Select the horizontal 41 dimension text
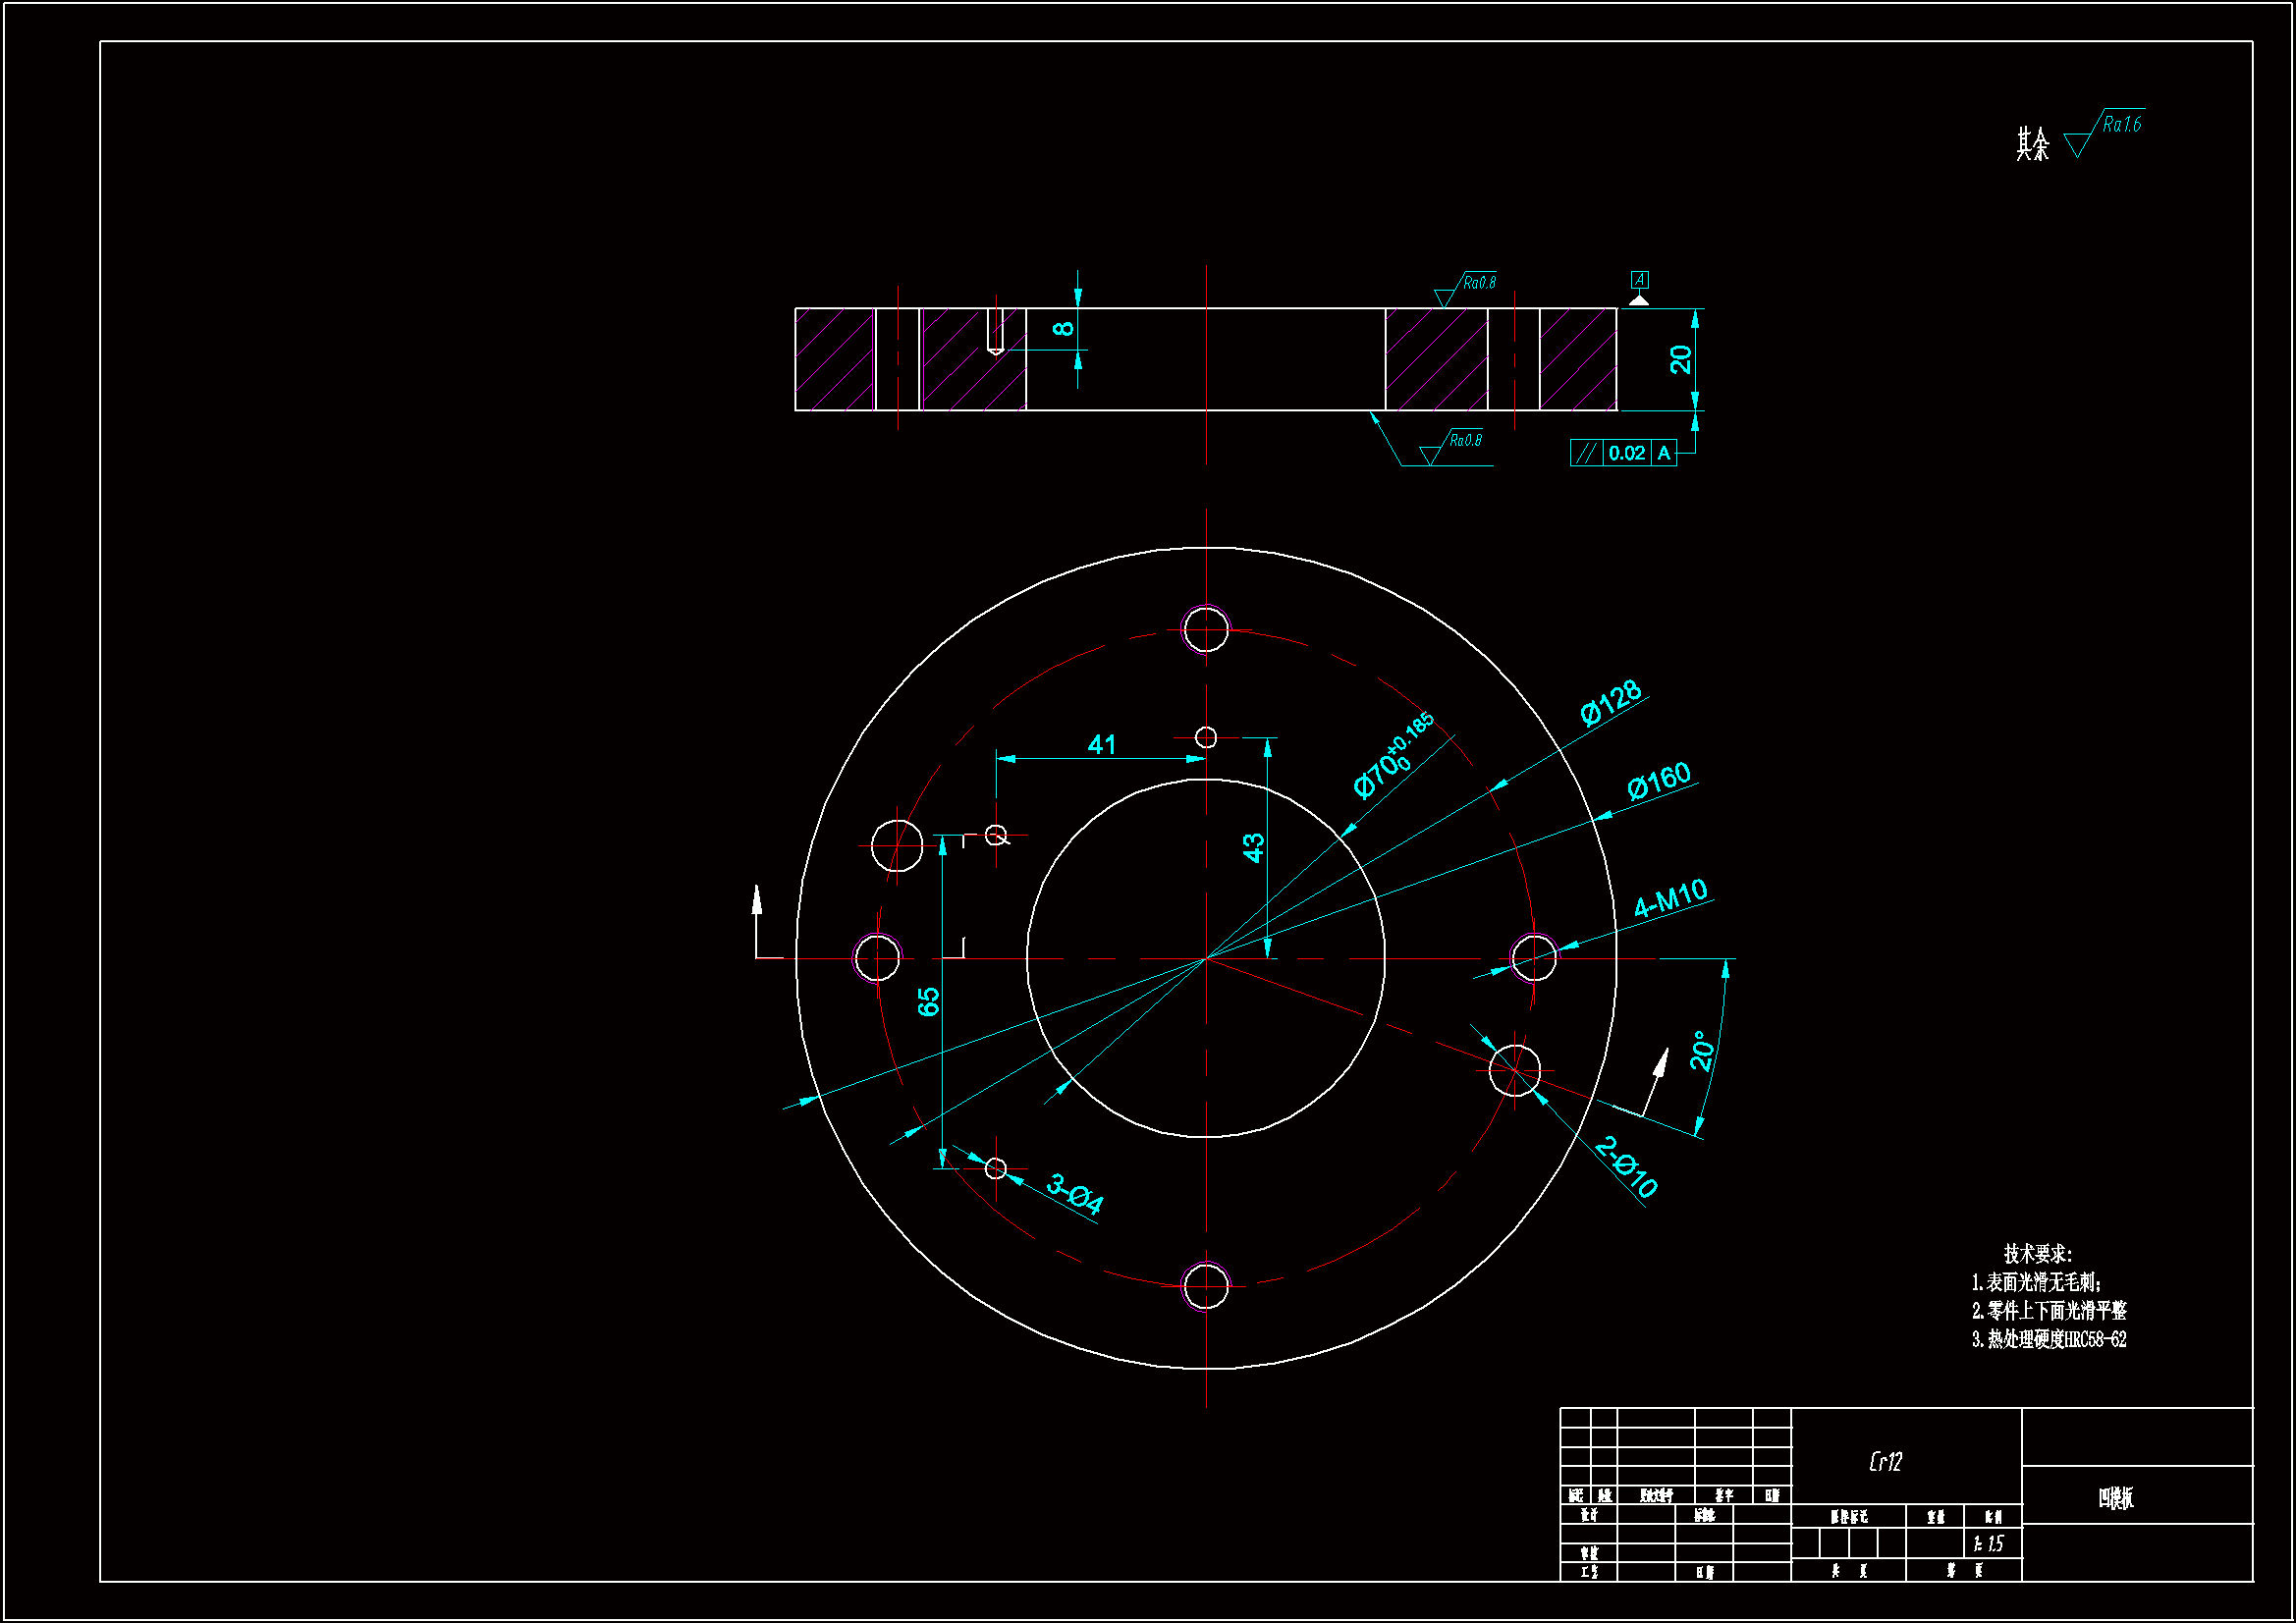 [x=1101, y=745]
